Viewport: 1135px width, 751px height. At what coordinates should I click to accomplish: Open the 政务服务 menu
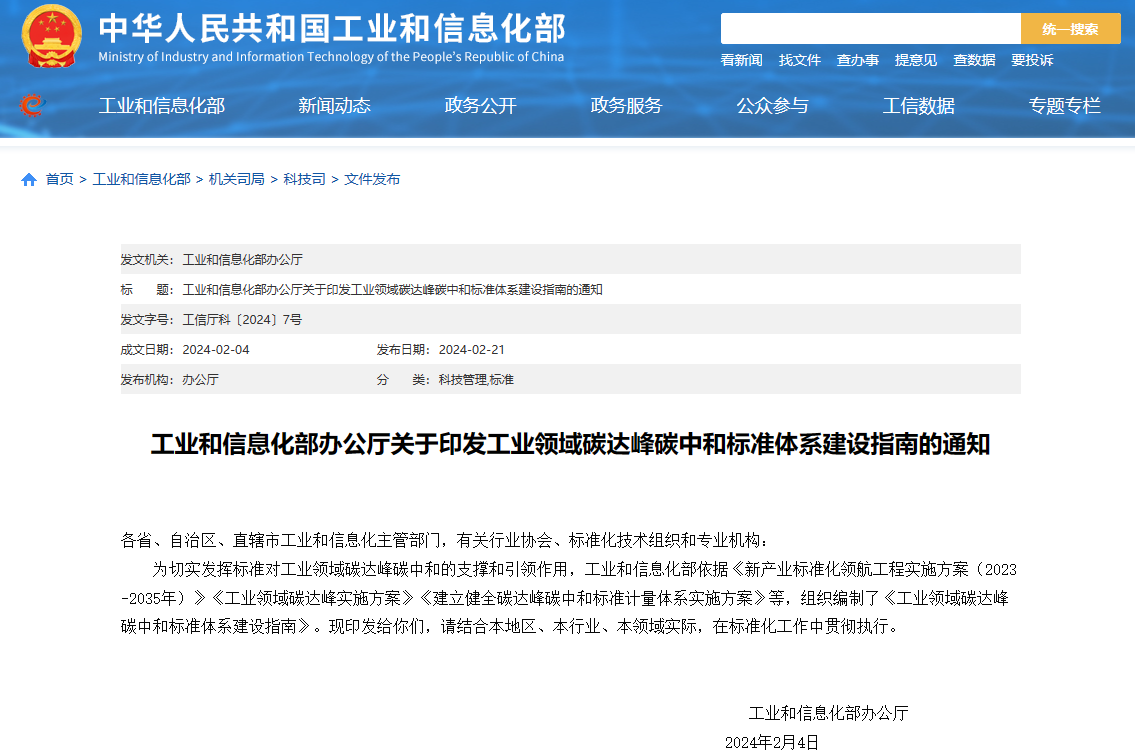tap(628, 105)
